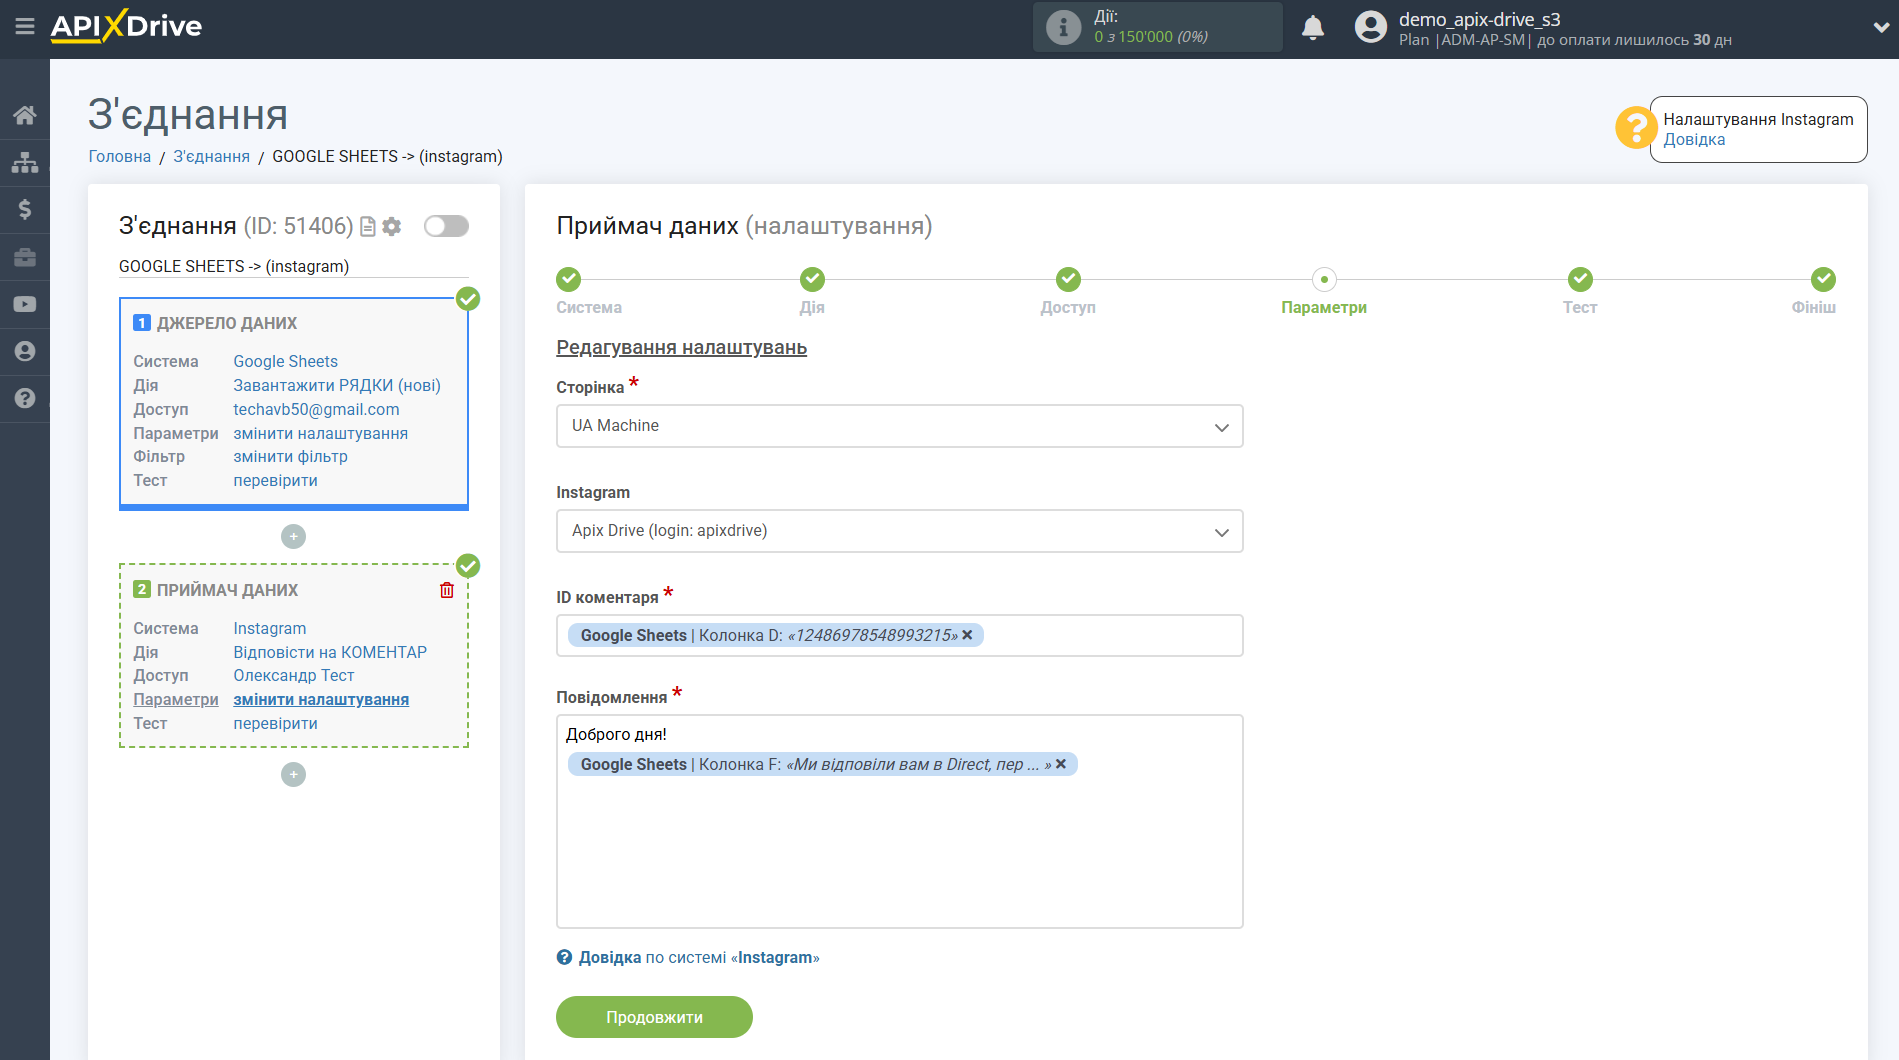Image resolution: width=1899 pixels, height=1060 pixels.
Task: Click receiver змінити налаштування link
Action: tap(321, 700)
